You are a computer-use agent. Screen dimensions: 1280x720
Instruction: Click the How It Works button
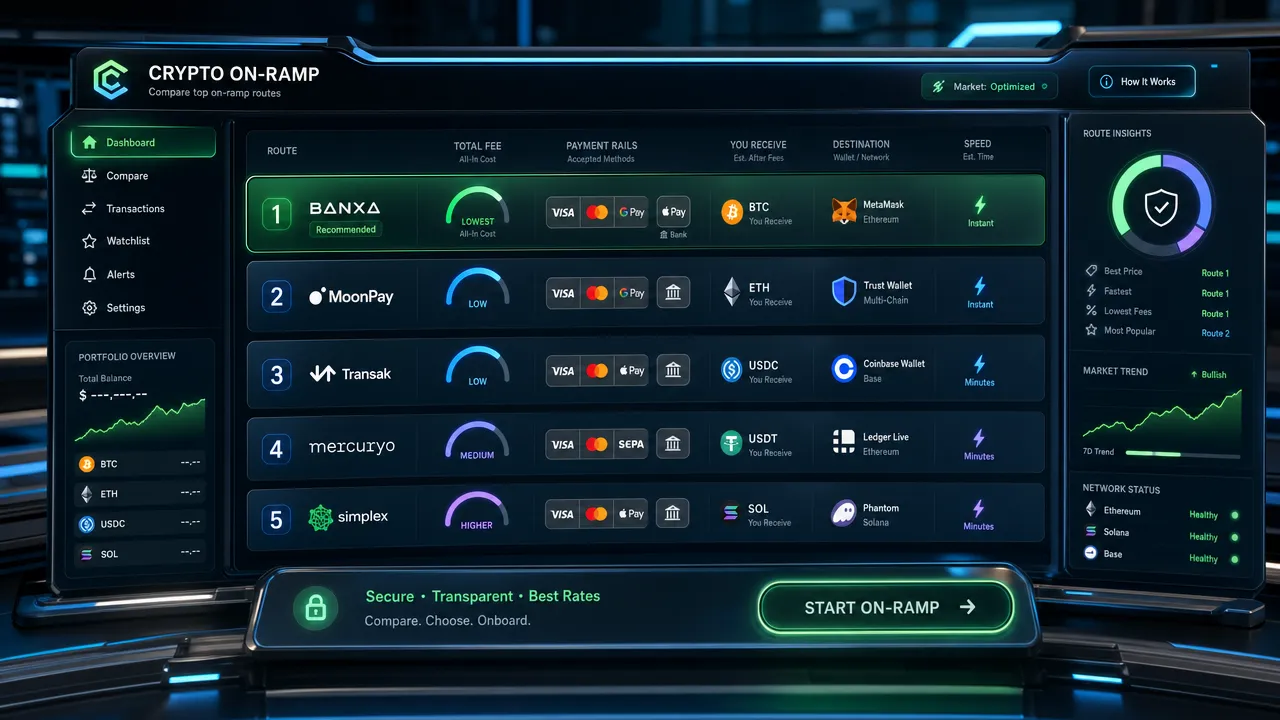1141,82
